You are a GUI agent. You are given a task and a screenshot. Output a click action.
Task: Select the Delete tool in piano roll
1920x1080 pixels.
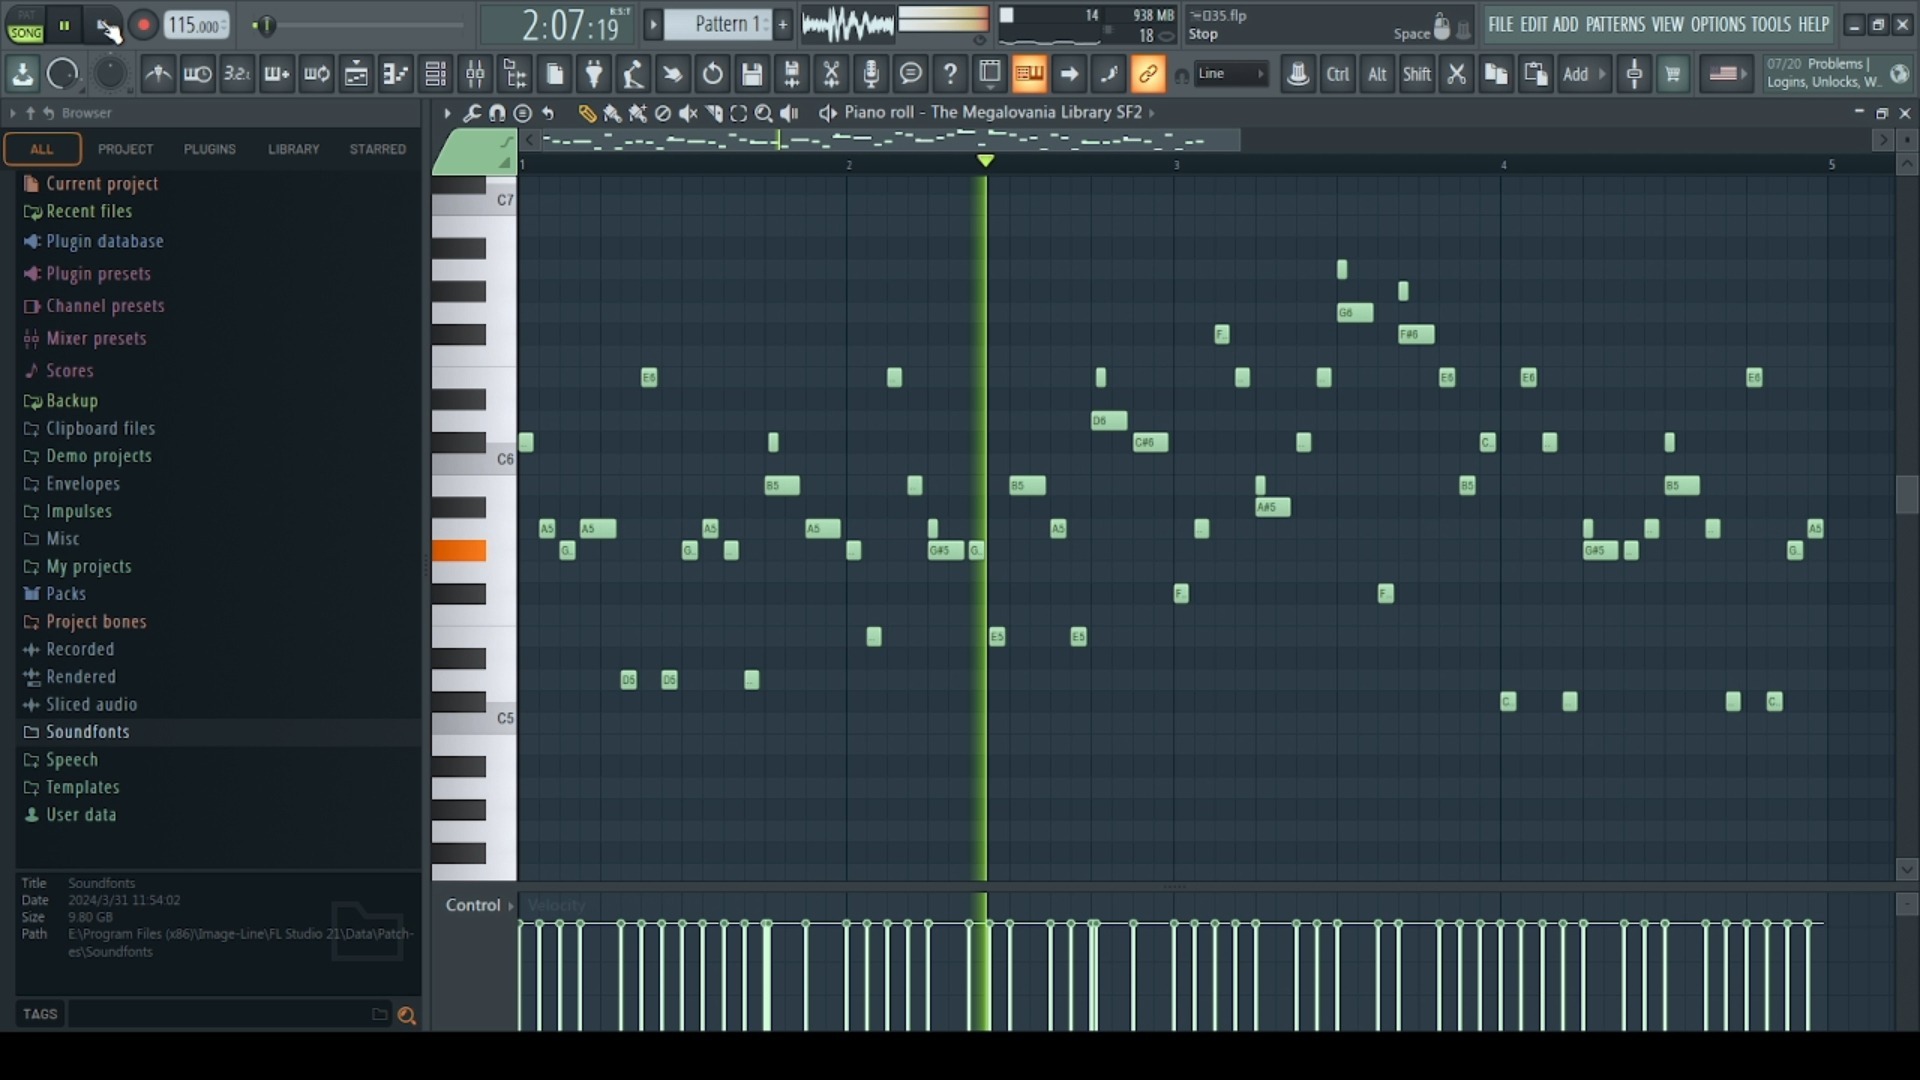point(663,113)
